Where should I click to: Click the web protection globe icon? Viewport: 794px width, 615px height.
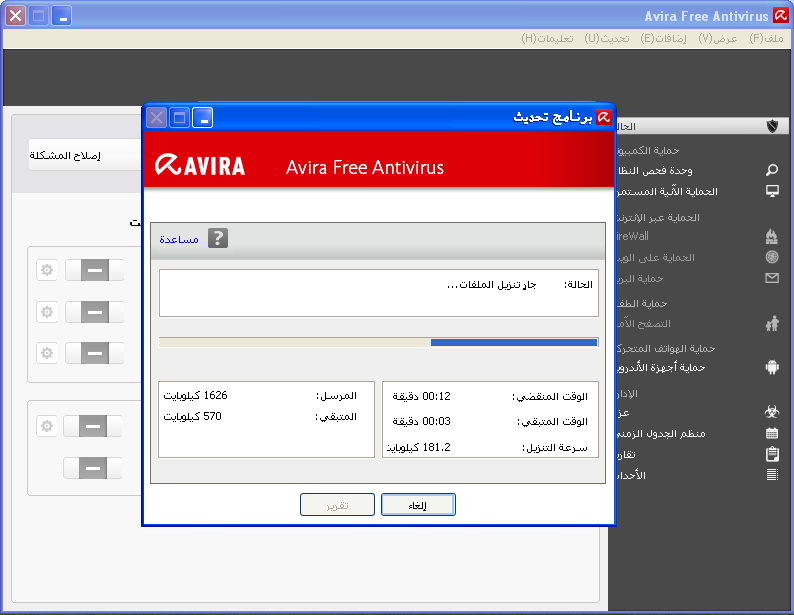772,257
